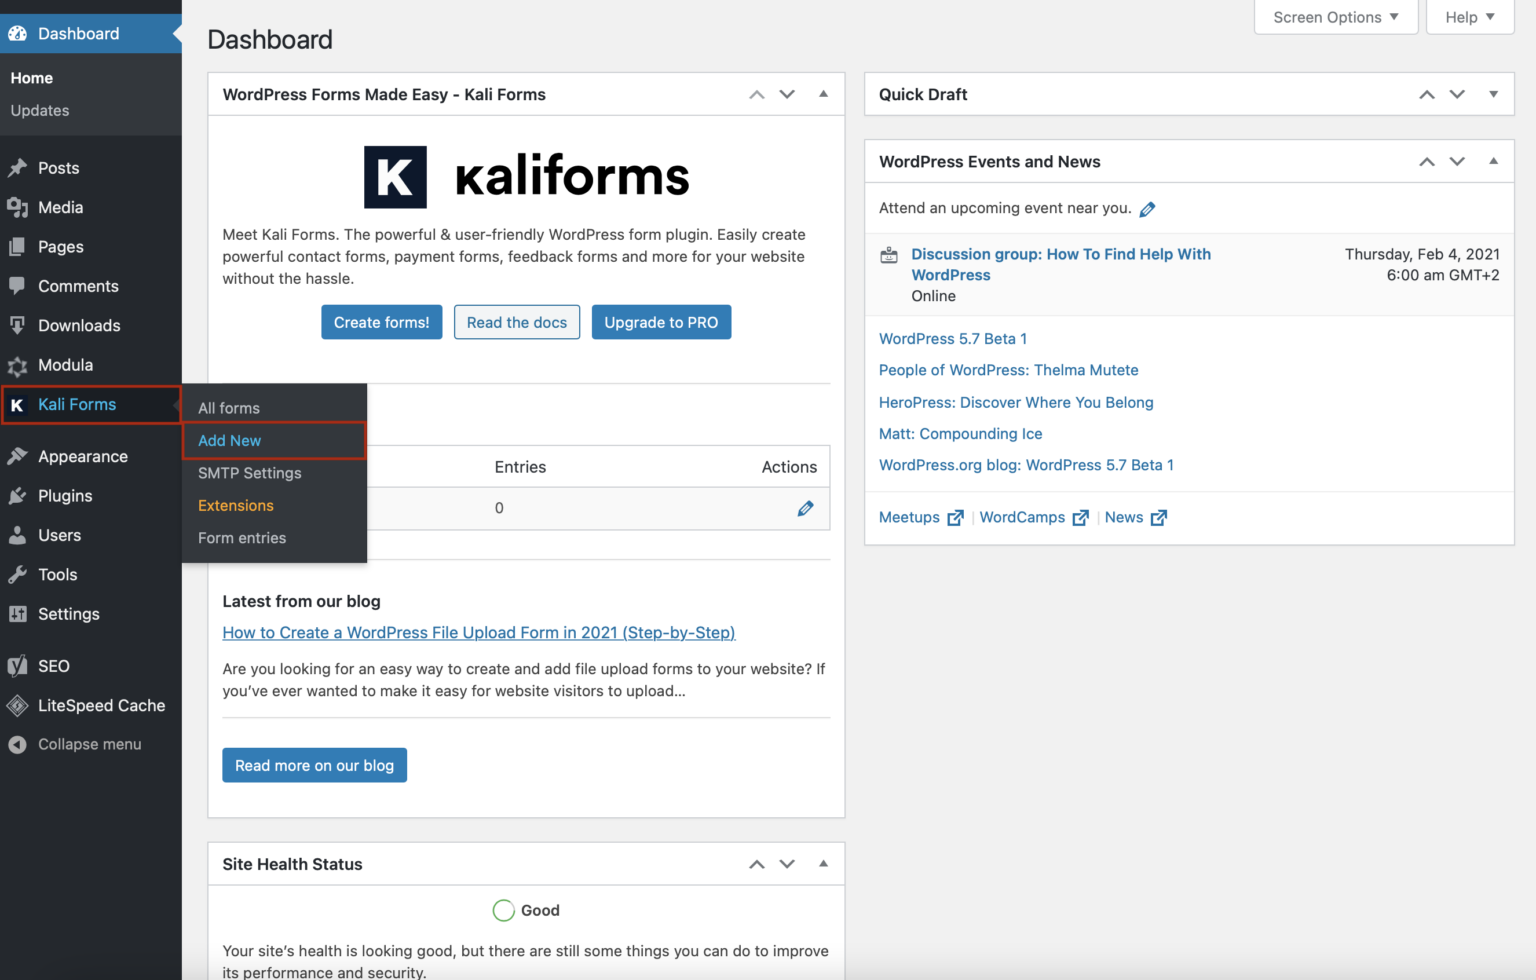This screenshot has width=1536, height=980.
Task: Open the WordPress 5.7 Beta 1 link
Action: click(952, 339)
